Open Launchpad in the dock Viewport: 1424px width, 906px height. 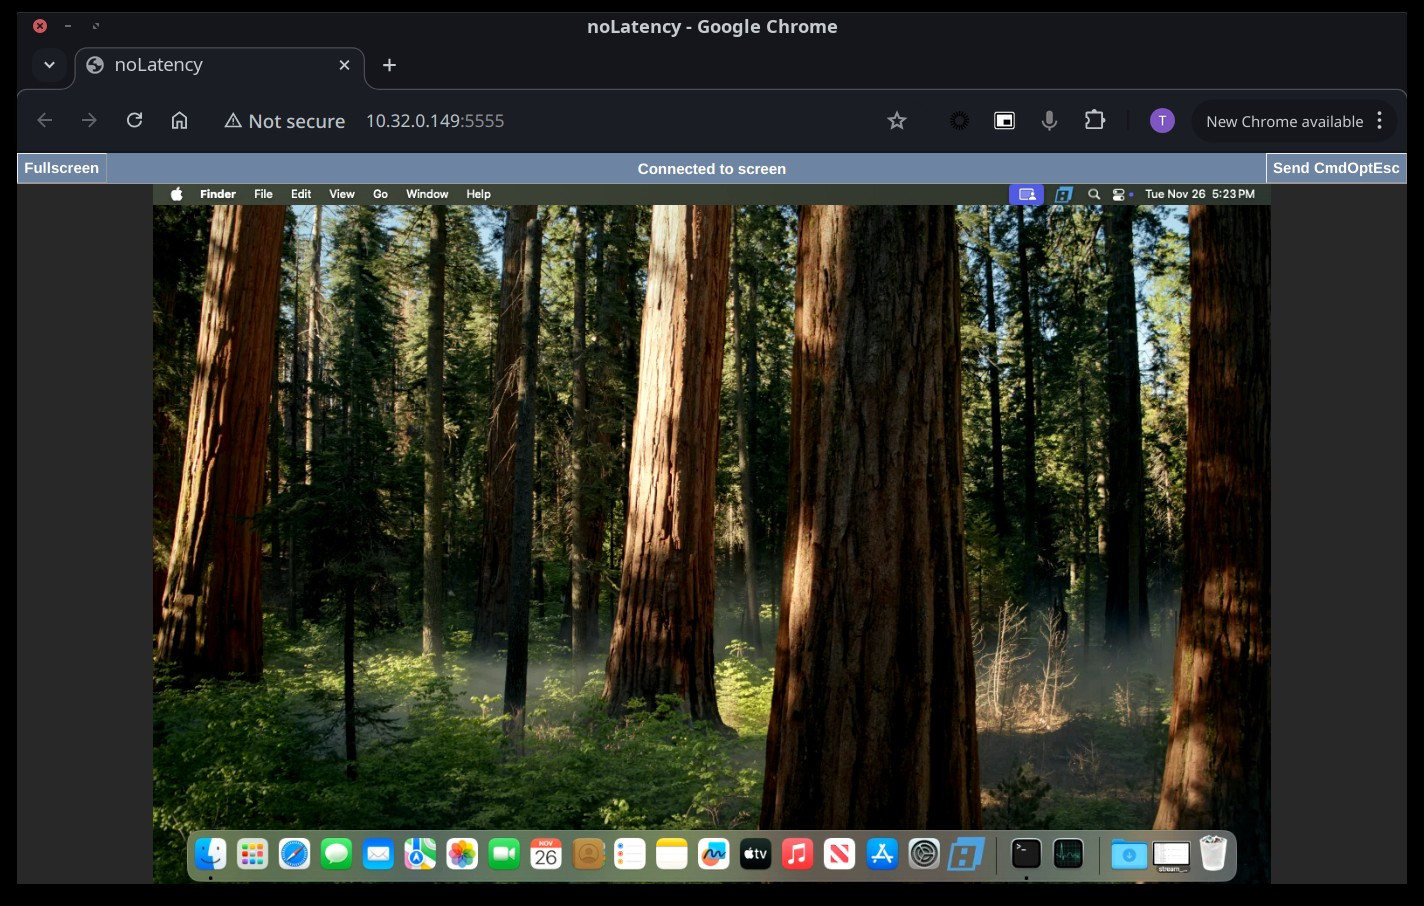point(252,854)
